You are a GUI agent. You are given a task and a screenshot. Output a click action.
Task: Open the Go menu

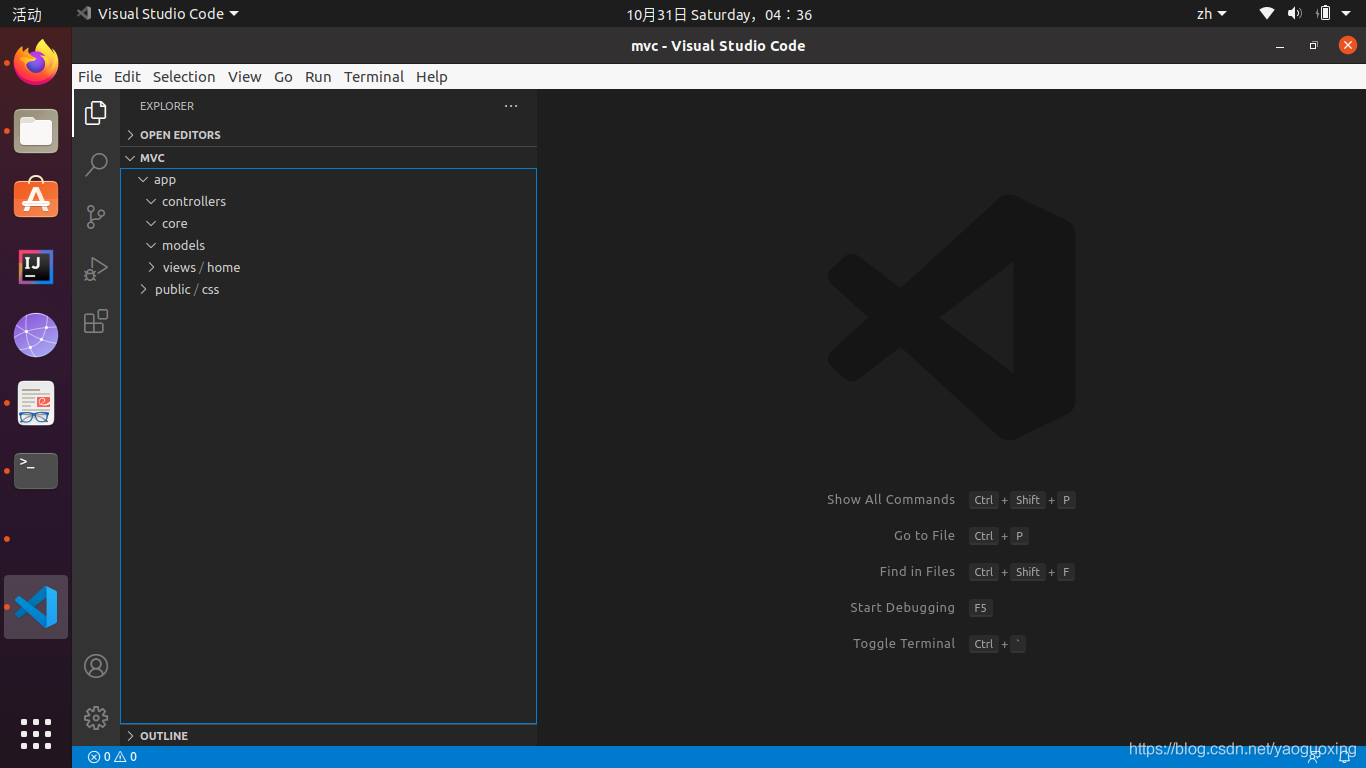click(x=283, y=77)
